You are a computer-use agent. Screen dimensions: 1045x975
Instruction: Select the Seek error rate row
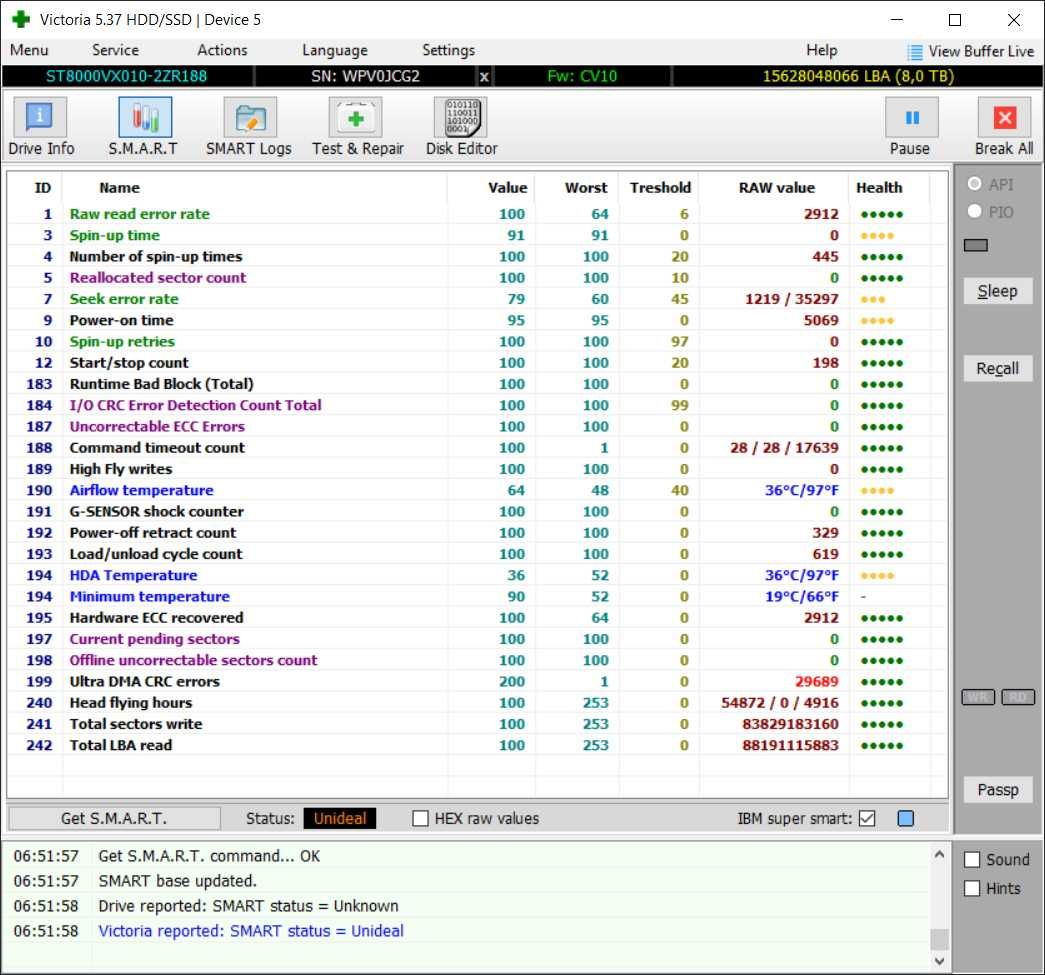click(477, 299)
